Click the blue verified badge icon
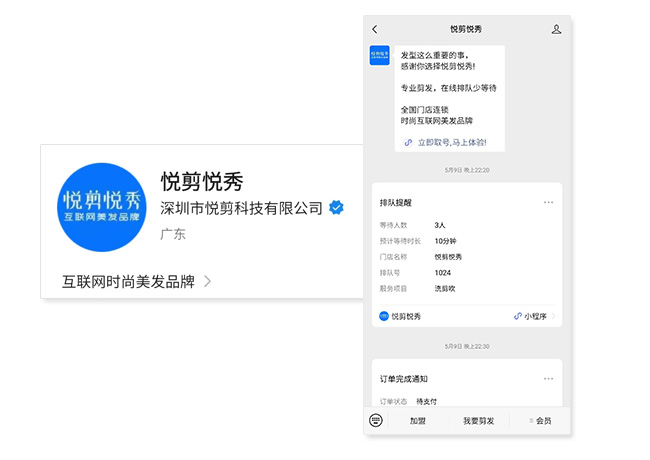This screenshot has height=460, width=650. point(336,207)
